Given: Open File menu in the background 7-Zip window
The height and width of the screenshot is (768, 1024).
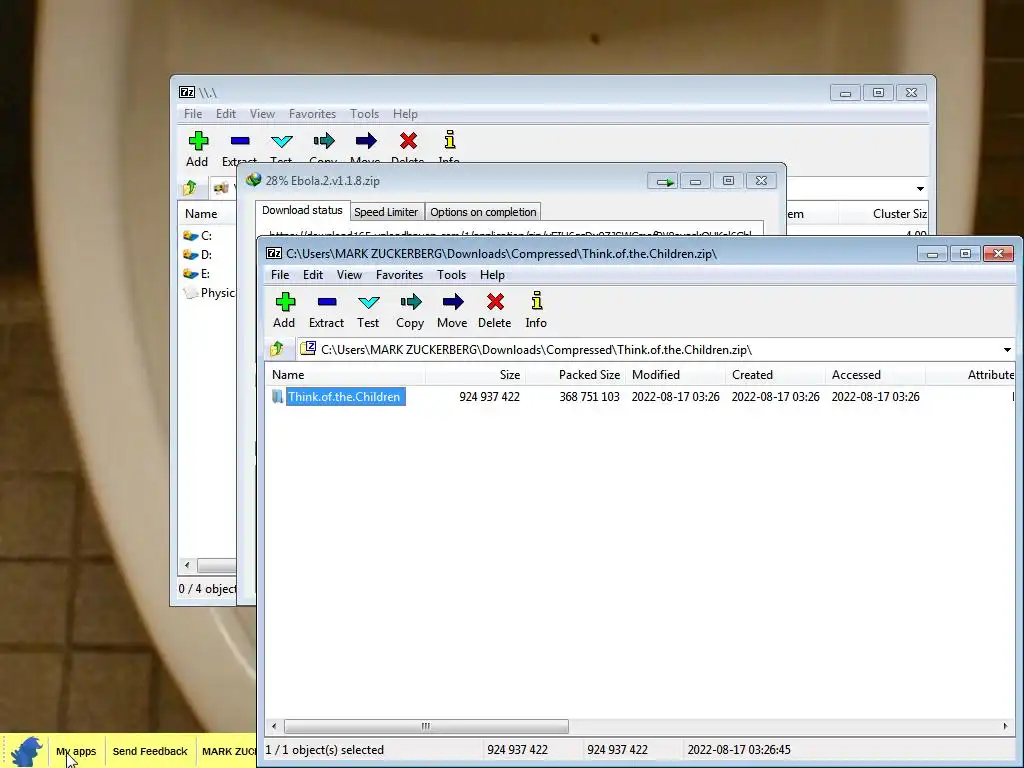Looking at the screenshot, I should [193, 114].
